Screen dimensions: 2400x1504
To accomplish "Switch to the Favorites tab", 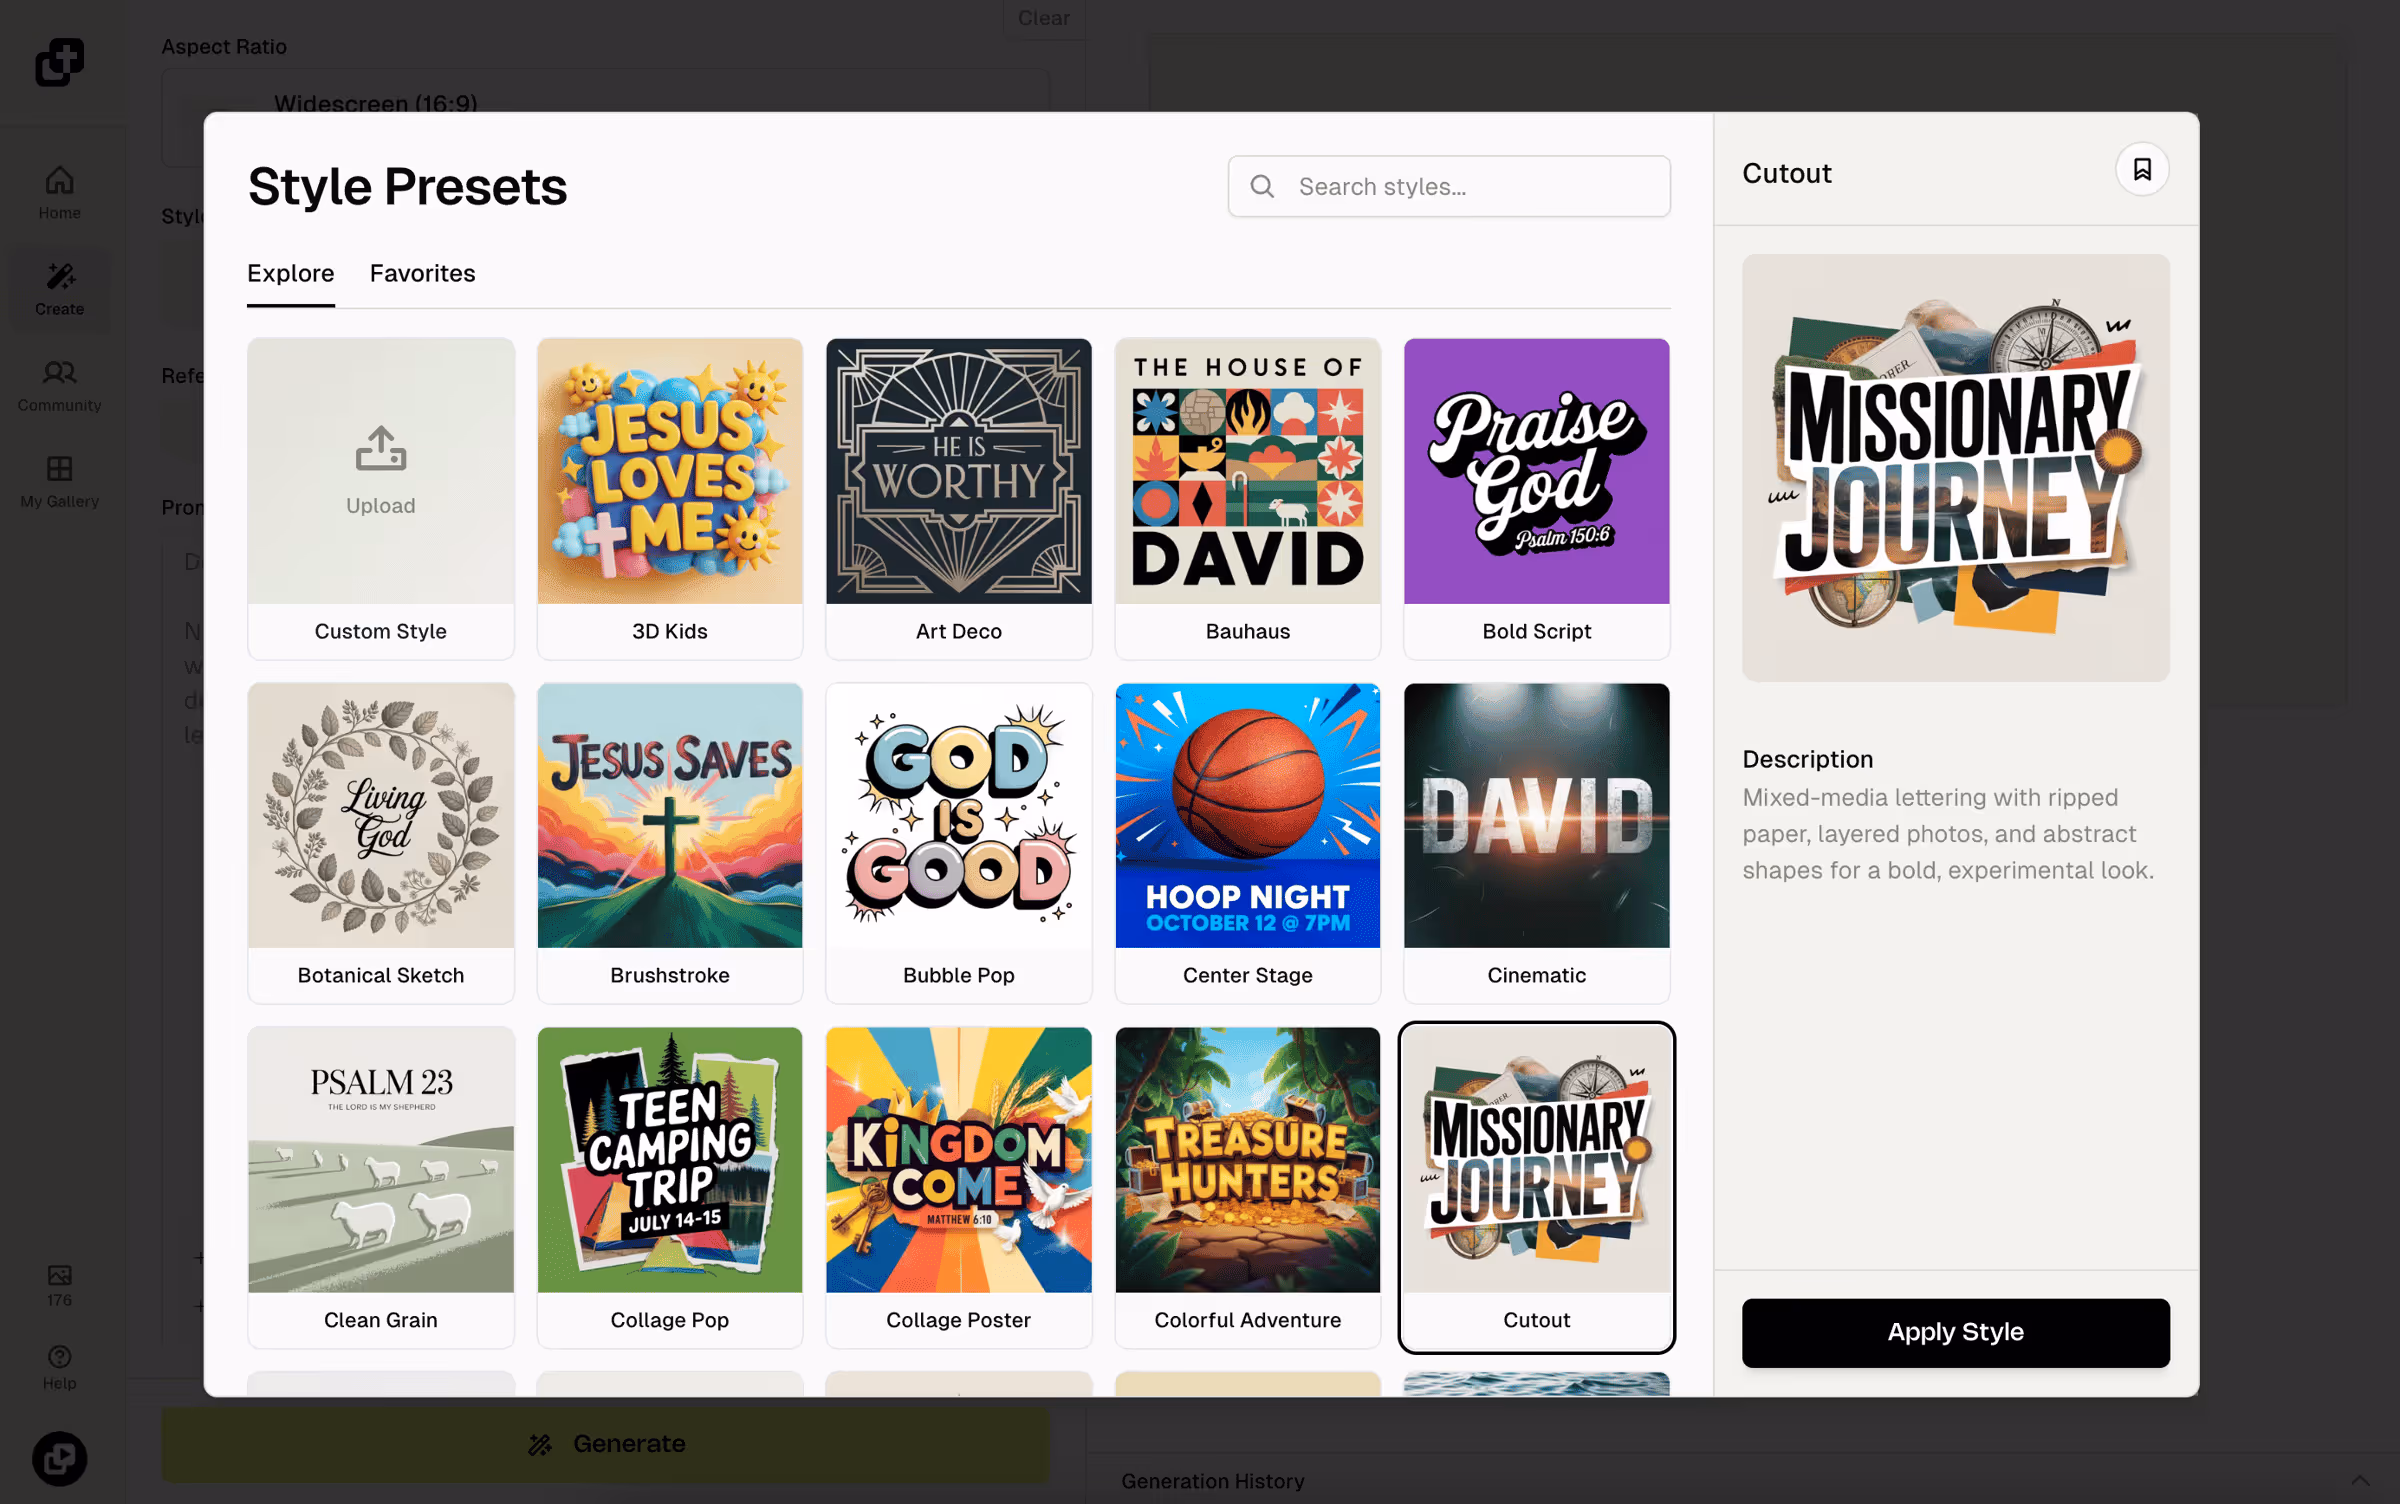I will [x=422, y=273].
